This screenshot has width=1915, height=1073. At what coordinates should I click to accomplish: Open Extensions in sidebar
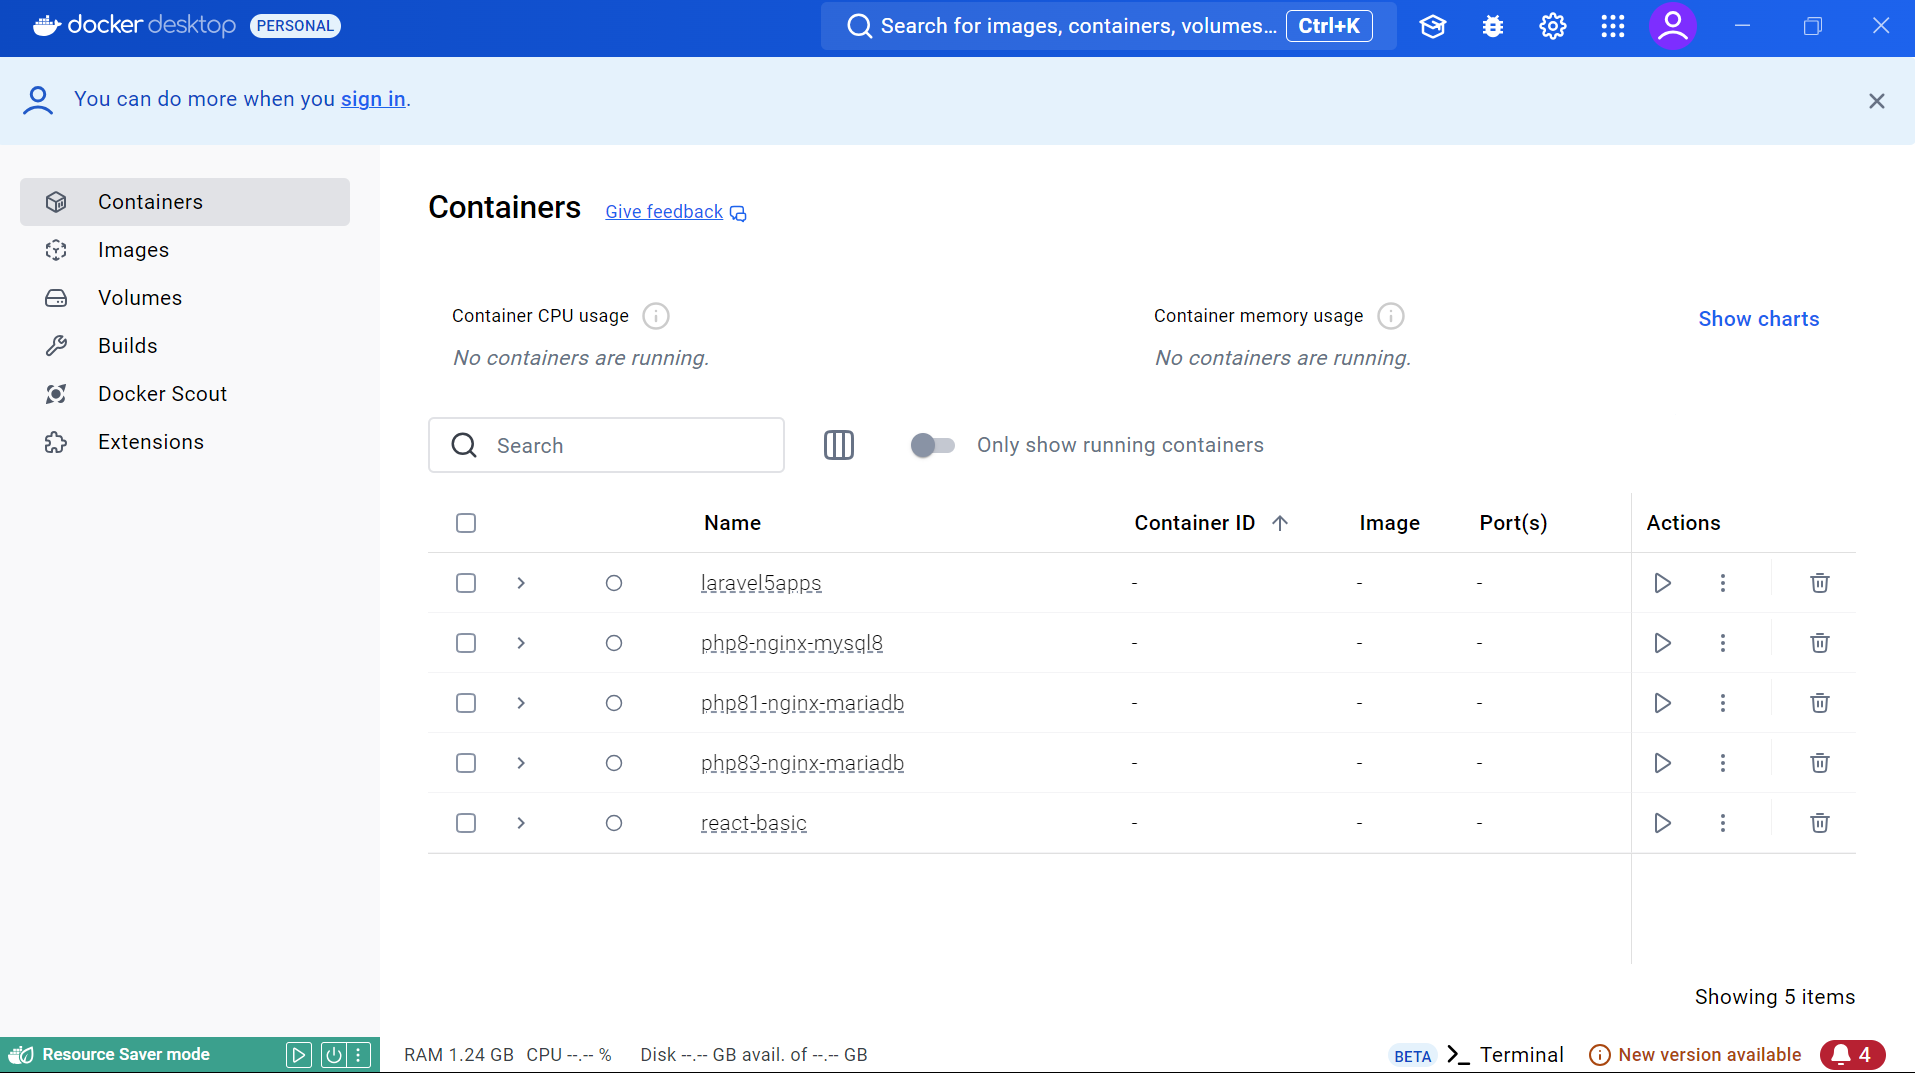point(185,442)
